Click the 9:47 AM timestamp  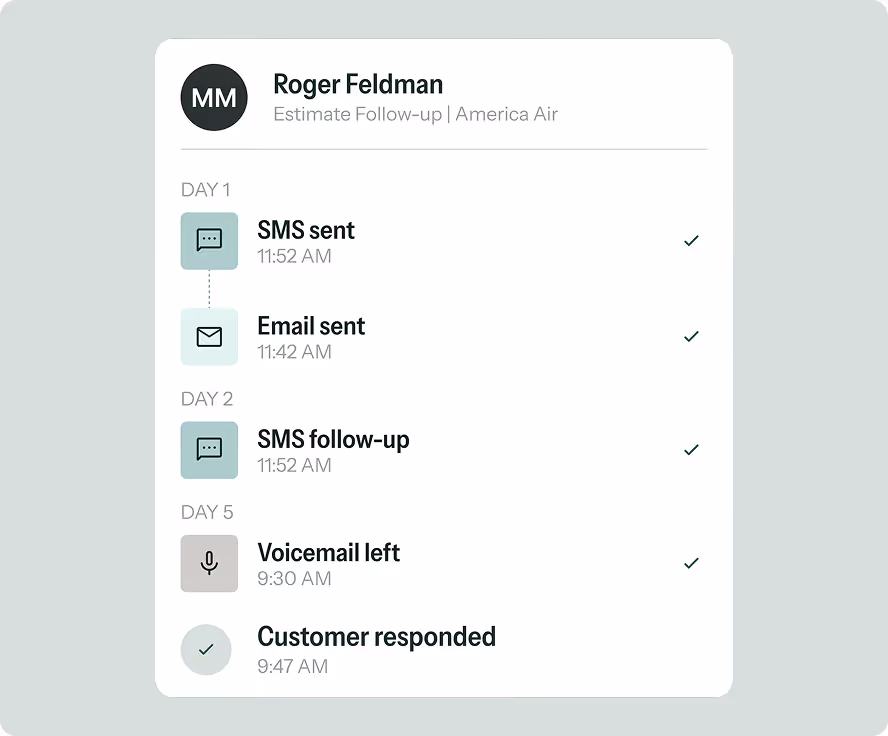(x=293, y=666)
